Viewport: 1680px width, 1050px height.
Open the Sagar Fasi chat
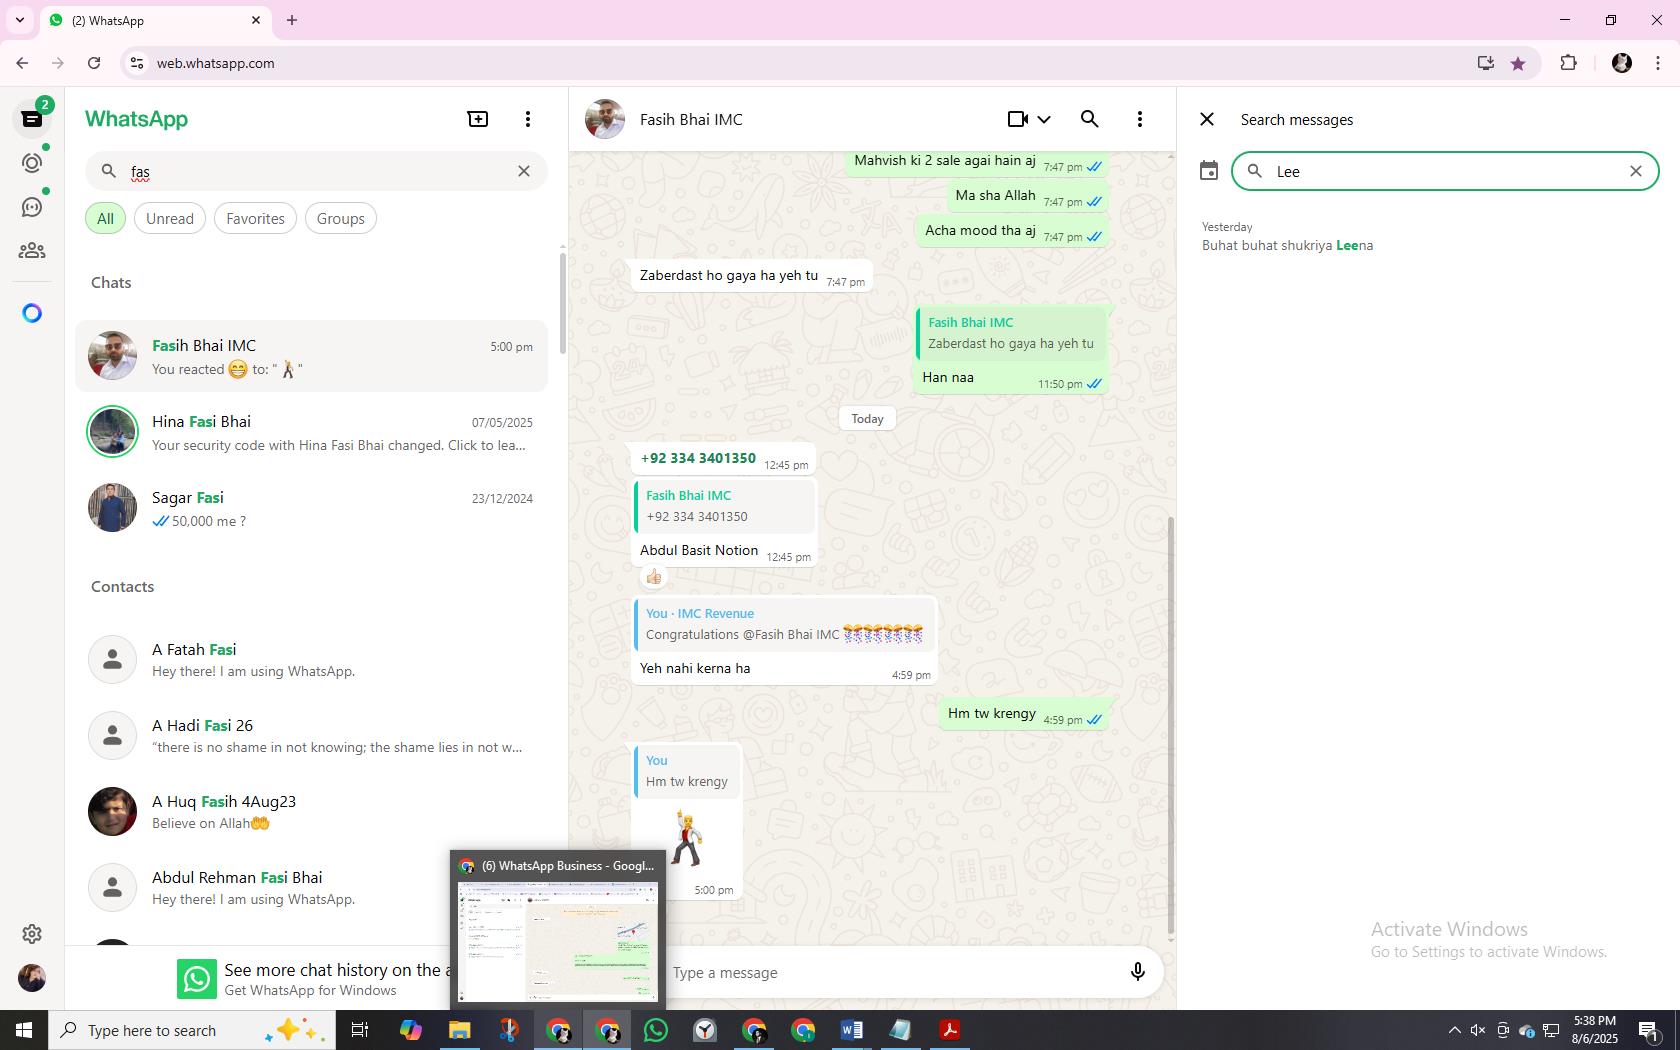pos(311,508)
